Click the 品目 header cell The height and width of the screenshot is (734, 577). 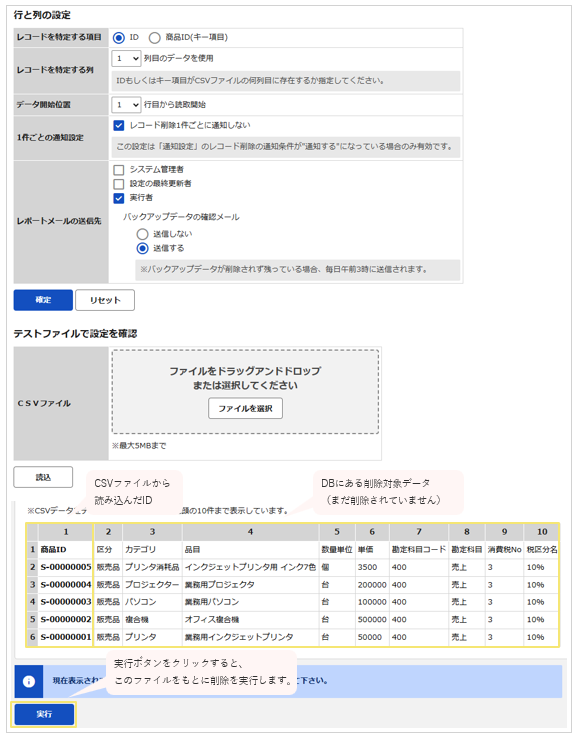point(250,550)
